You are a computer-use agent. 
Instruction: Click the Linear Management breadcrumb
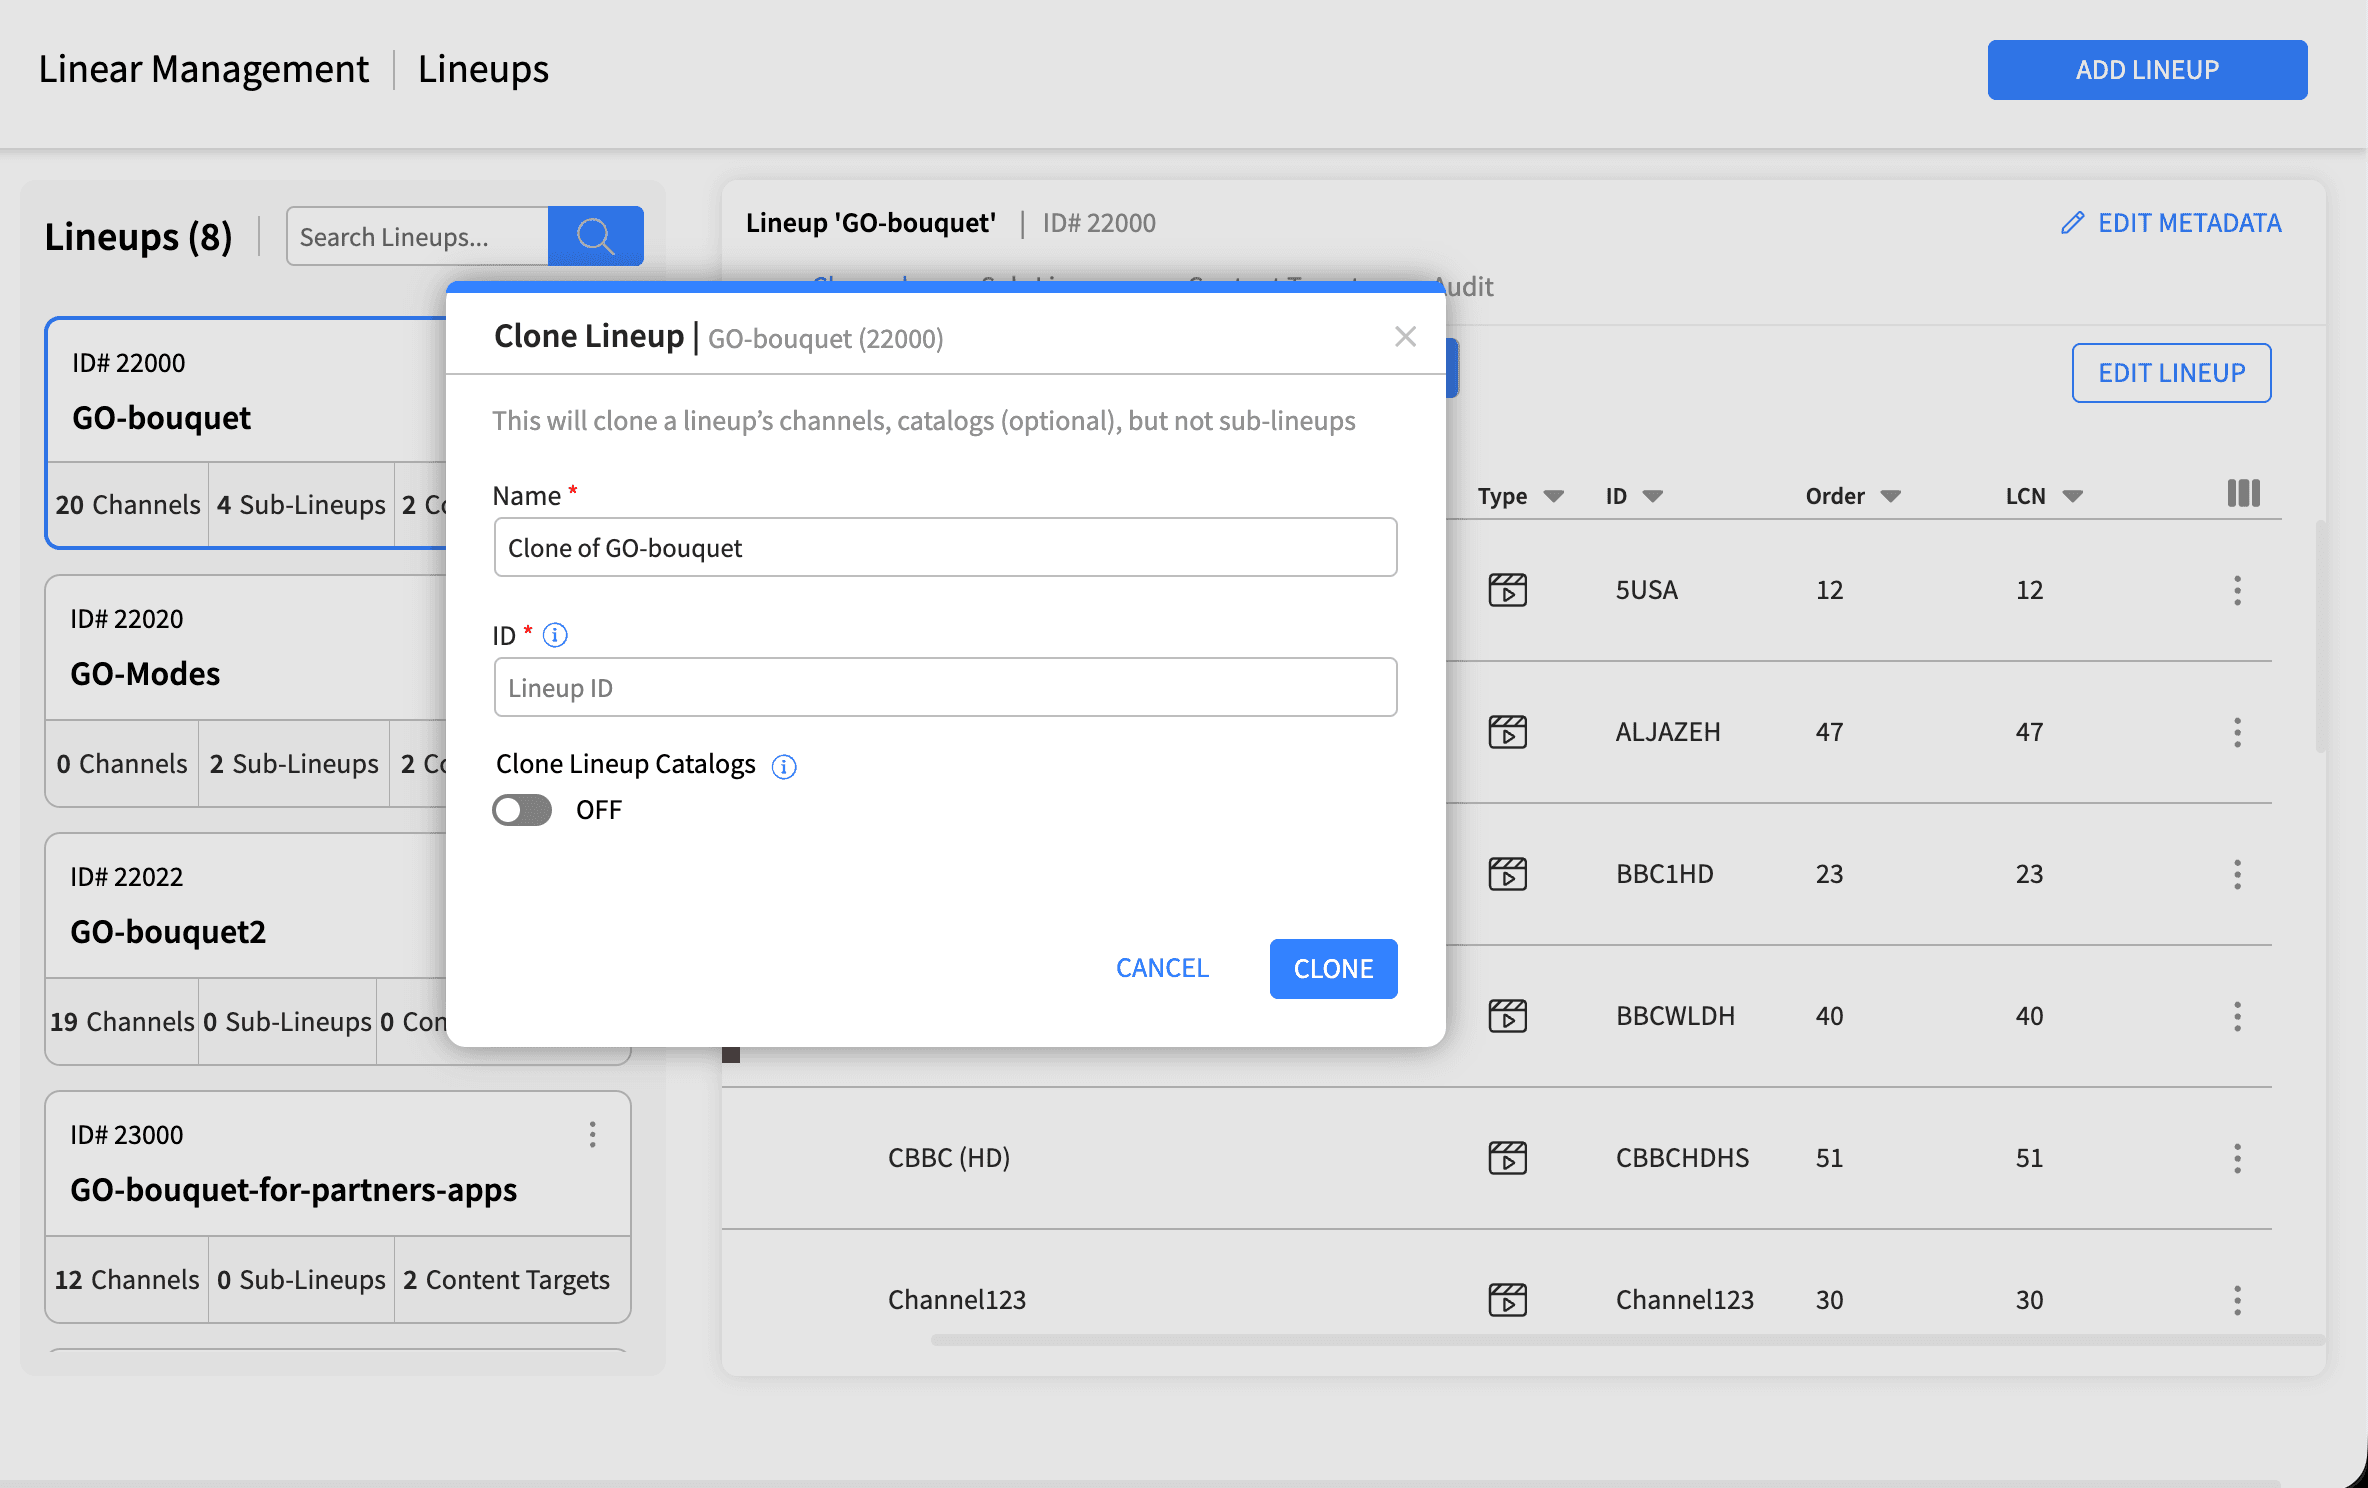pyautogui.click(x=204, y=69)
